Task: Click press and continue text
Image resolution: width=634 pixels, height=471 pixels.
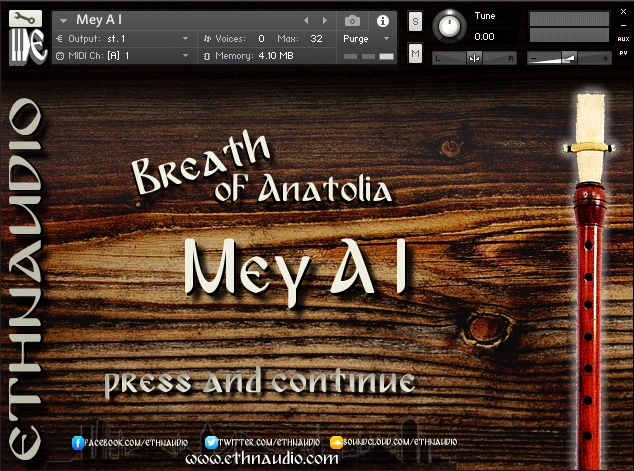Action: pos(260,382)
